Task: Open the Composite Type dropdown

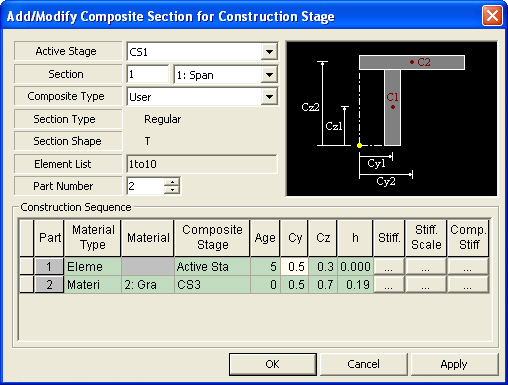Action: pos(269,97)
